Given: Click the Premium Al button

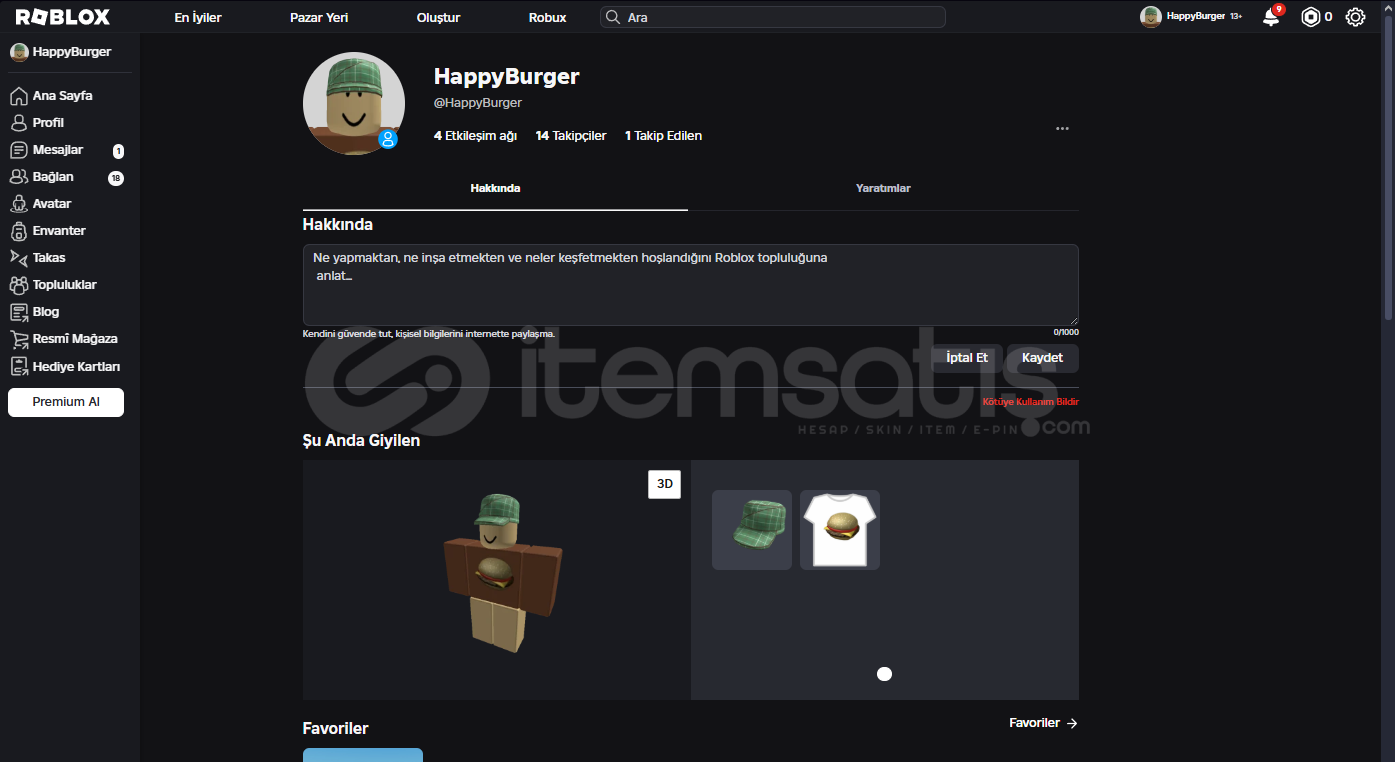Looking at the screenshot, I should click(x=66, y=402).
